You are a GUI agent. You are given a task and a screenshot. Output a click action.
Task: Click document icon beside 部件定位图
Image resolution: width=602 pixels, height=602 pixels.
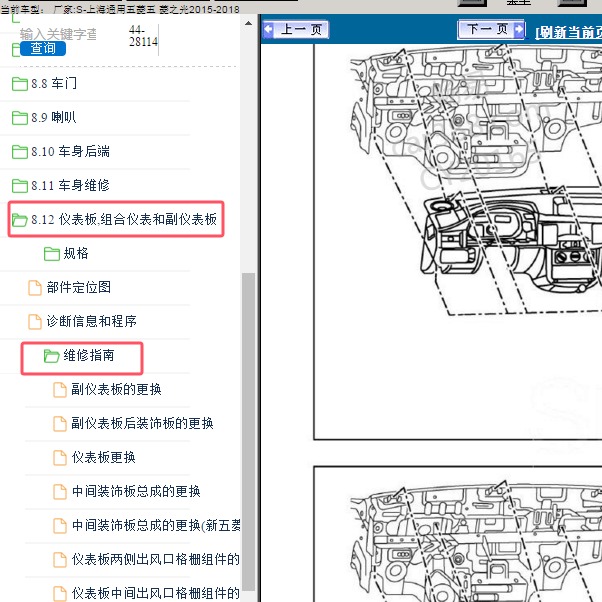[x=35, y=288]
